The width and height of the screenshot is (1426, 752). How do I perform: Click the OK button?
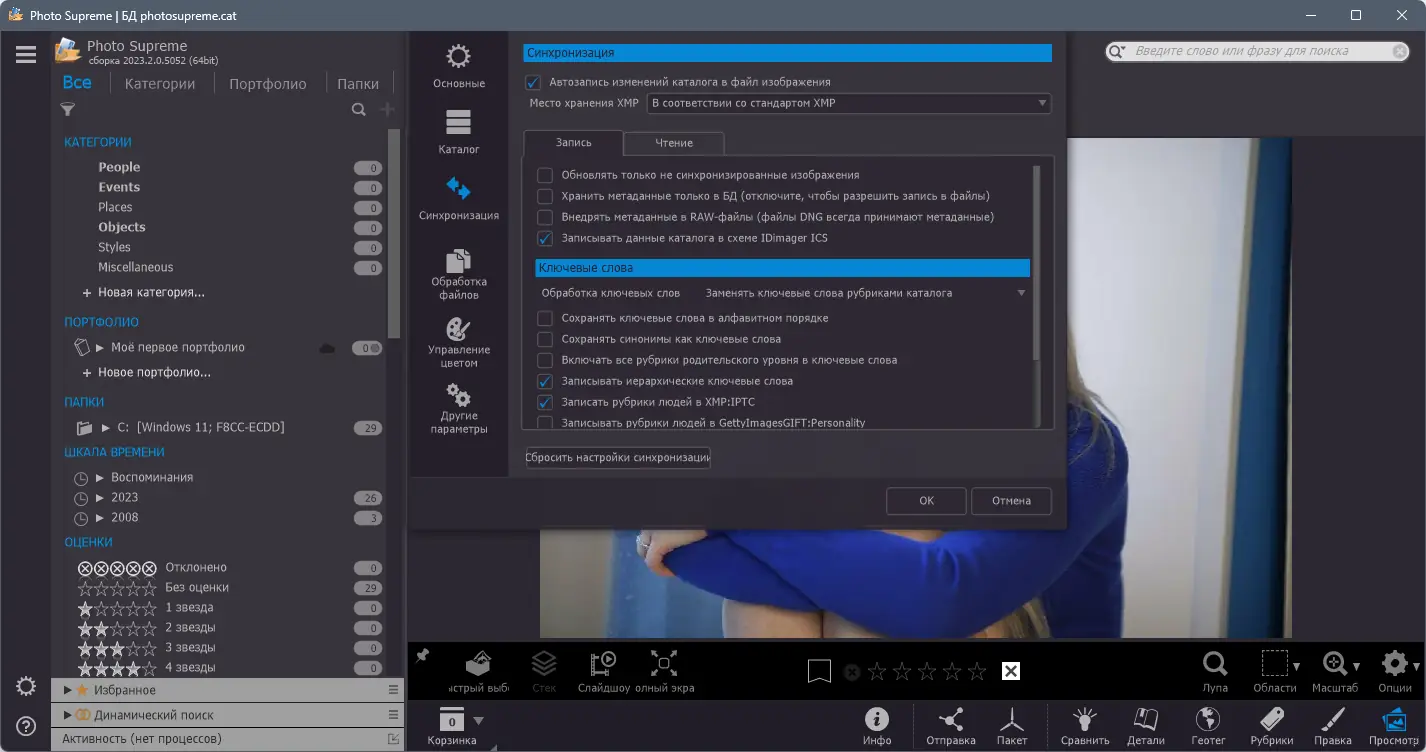(x=927, y=501)
